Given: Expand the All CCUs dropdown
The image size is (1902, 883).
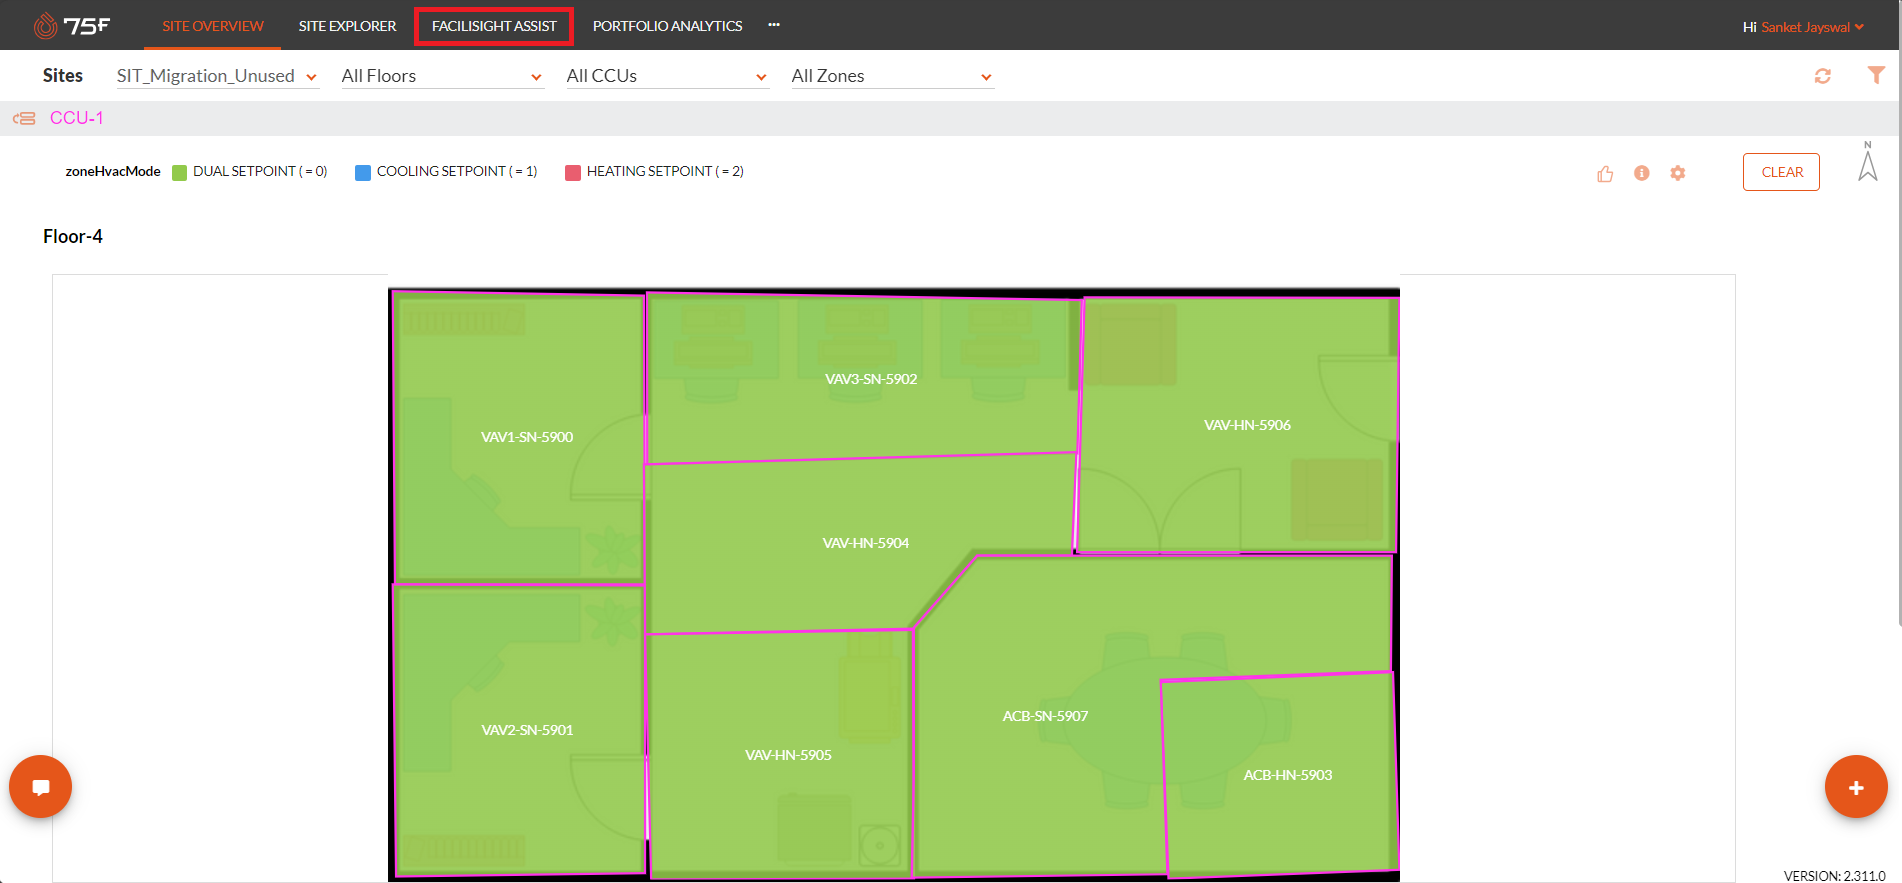Looking at the screenshot, I should click(667, 76).
